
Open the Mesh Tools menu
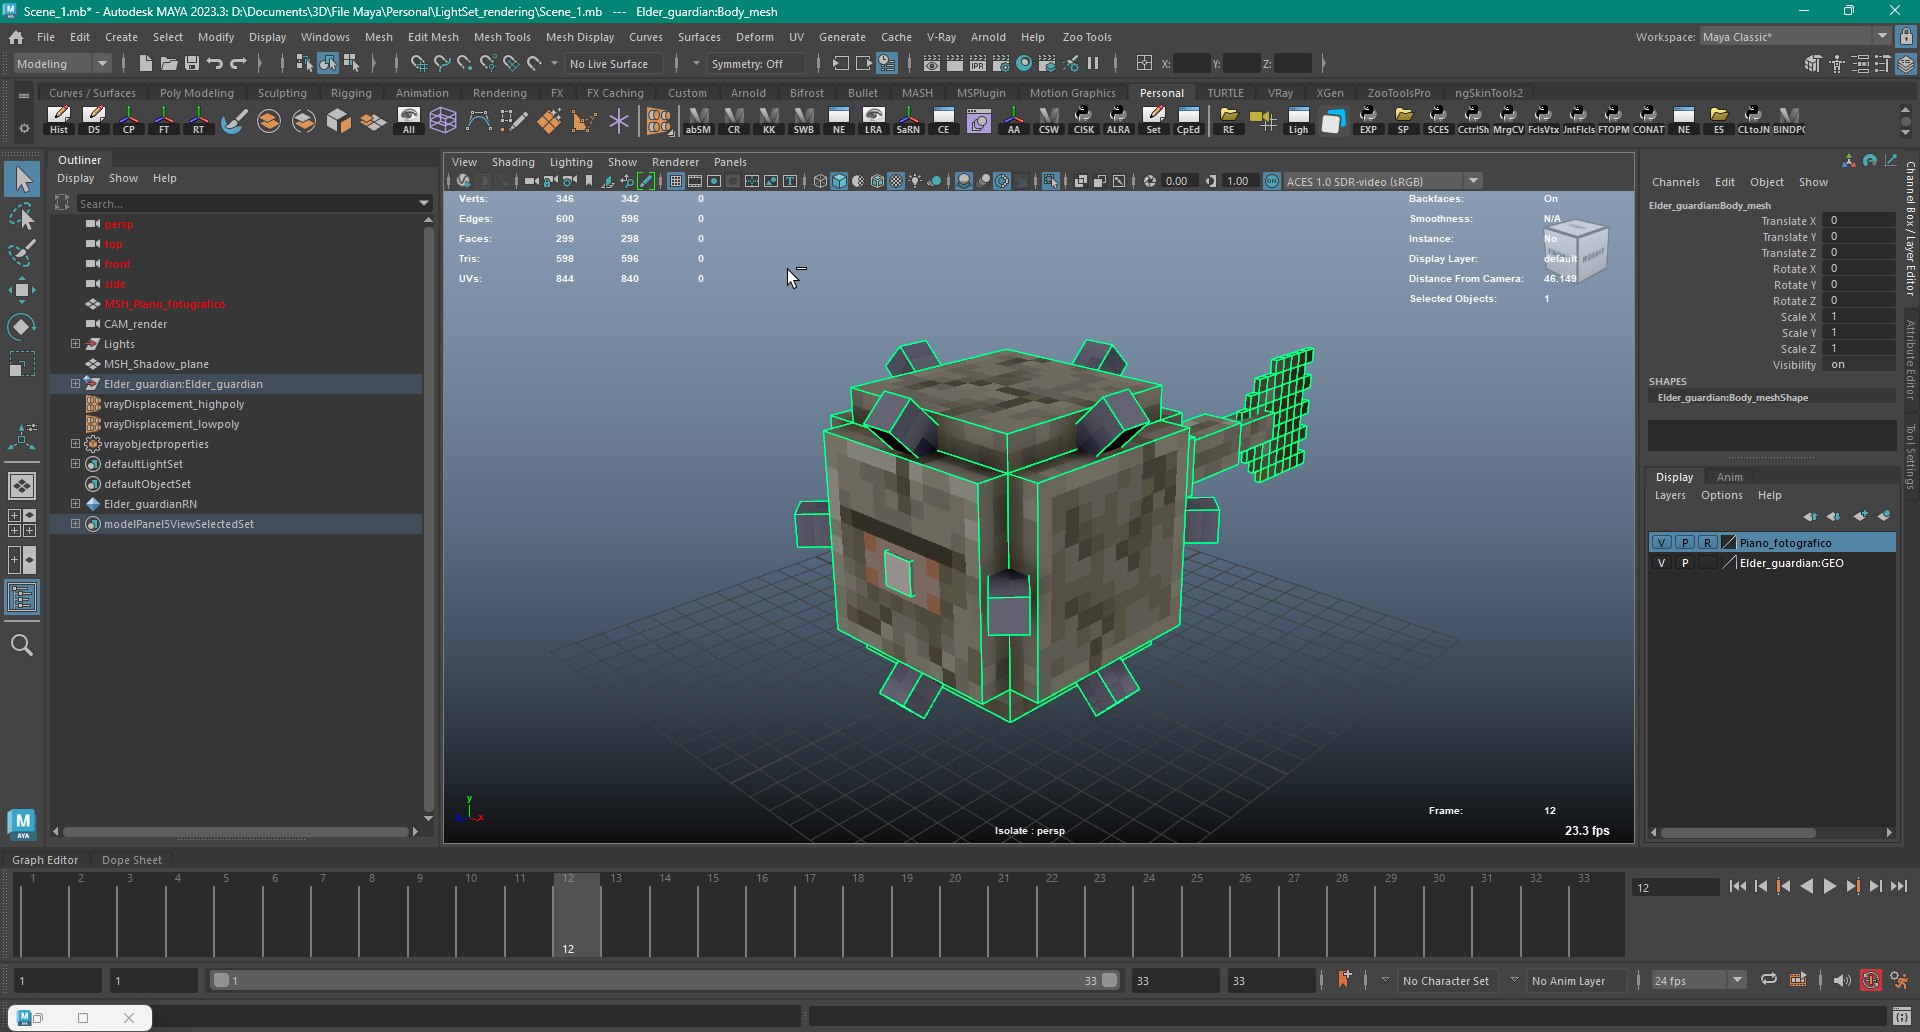coord(502,37)
